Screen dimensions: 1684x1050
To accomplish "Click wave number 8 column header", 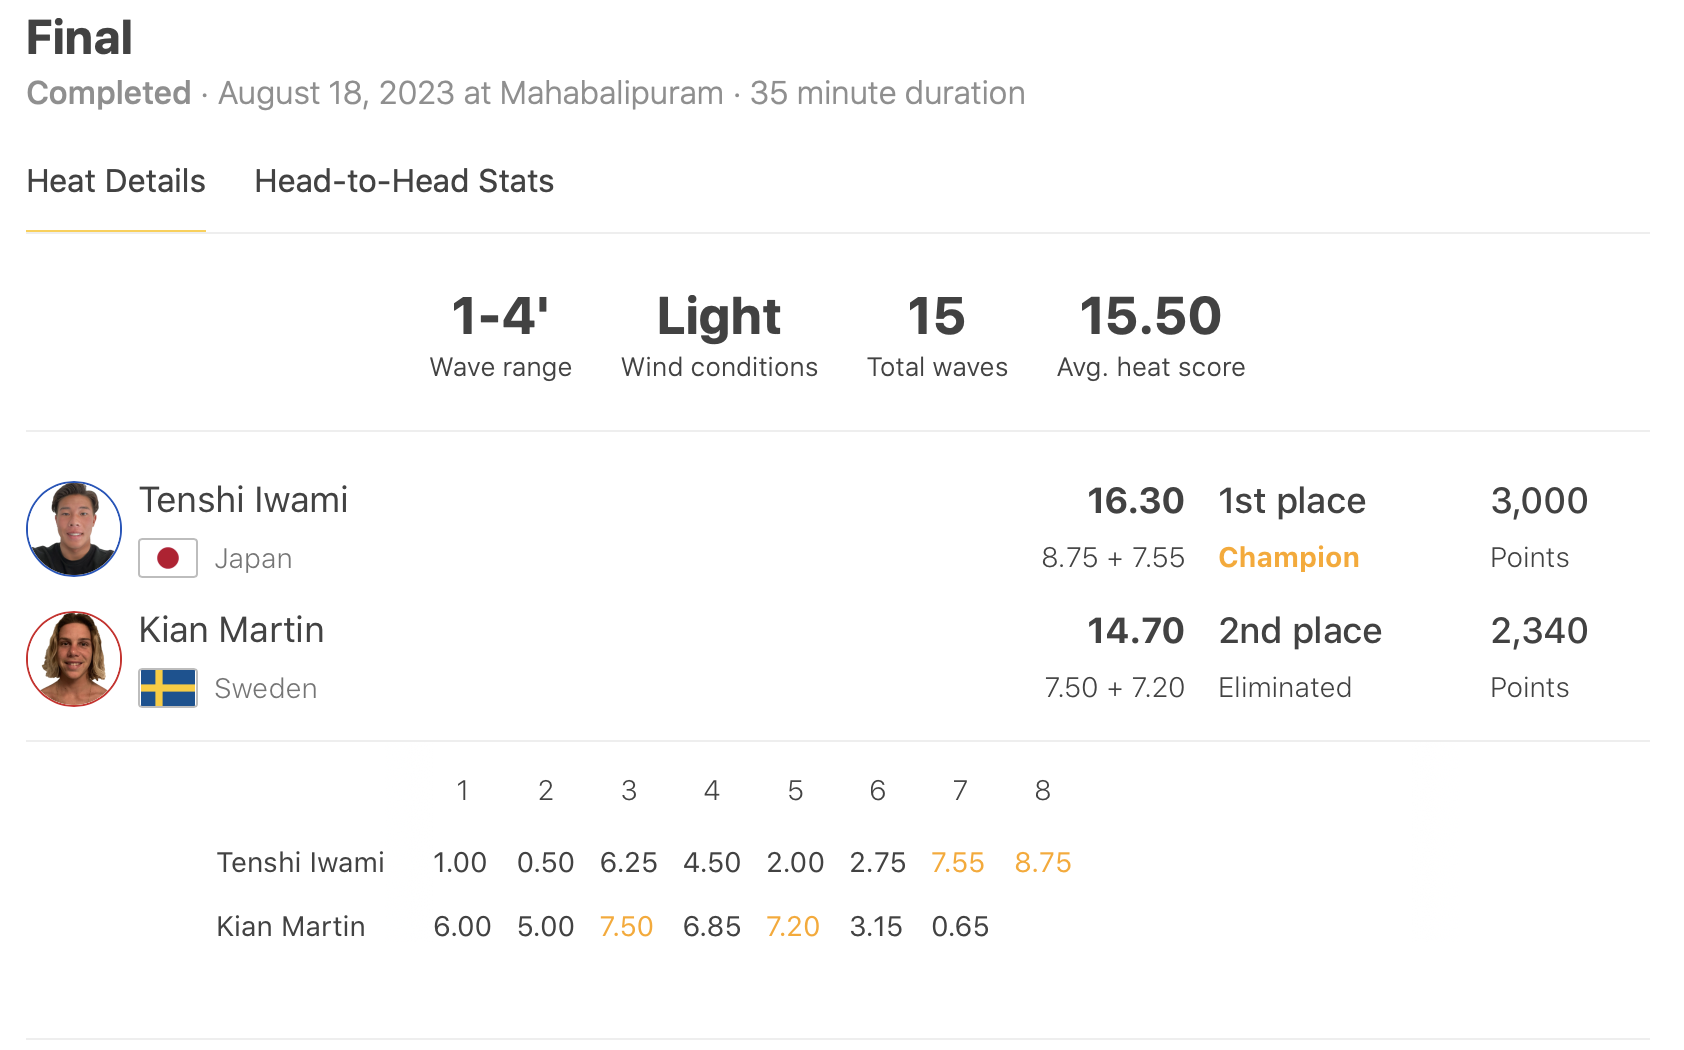I will (1042, 791).
